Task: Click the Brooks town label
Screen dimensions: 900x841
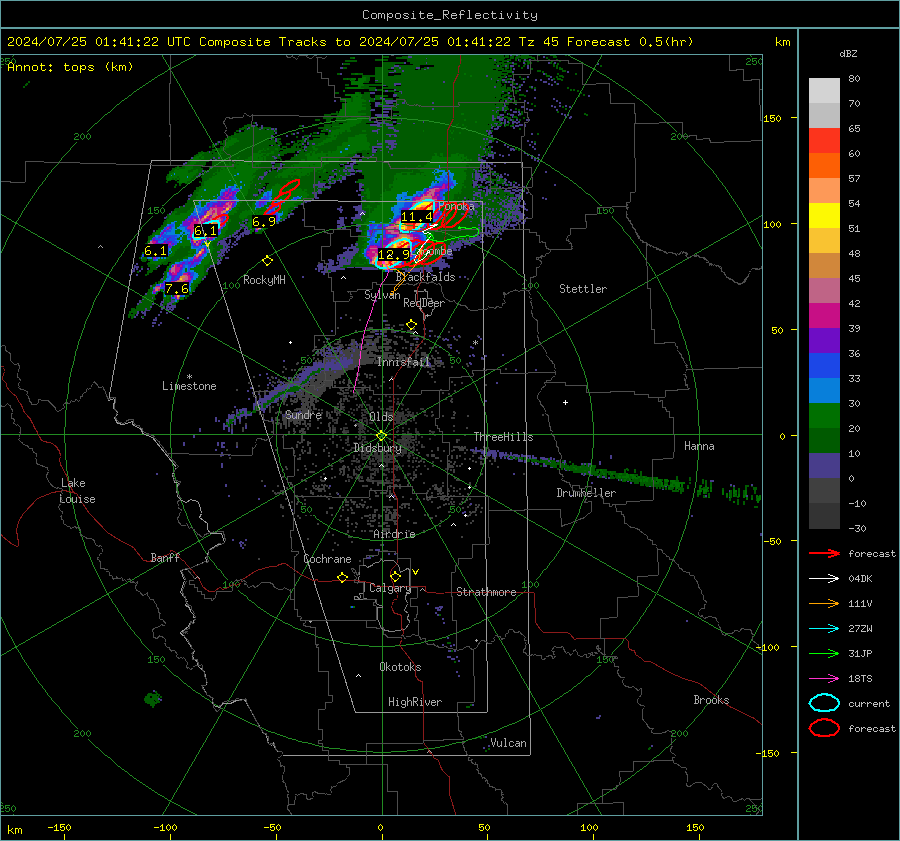Action: (x=711, y=700)
